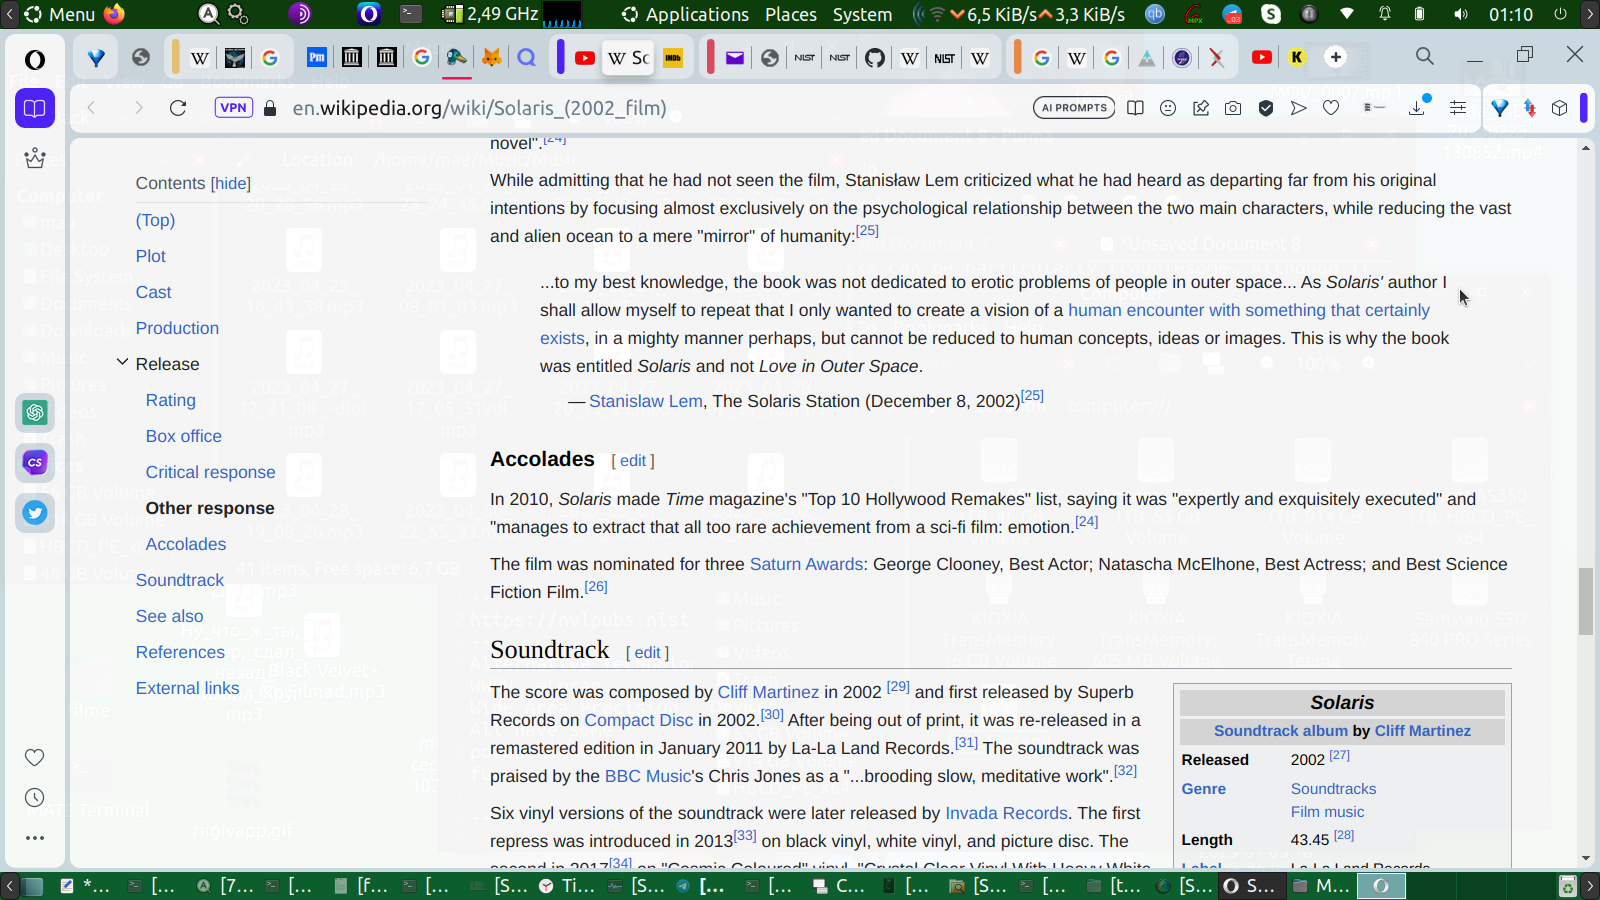Toggle the Contents list with the hide link
The height and width of the screenshot is (900, 1600).
tap(230, 183)
